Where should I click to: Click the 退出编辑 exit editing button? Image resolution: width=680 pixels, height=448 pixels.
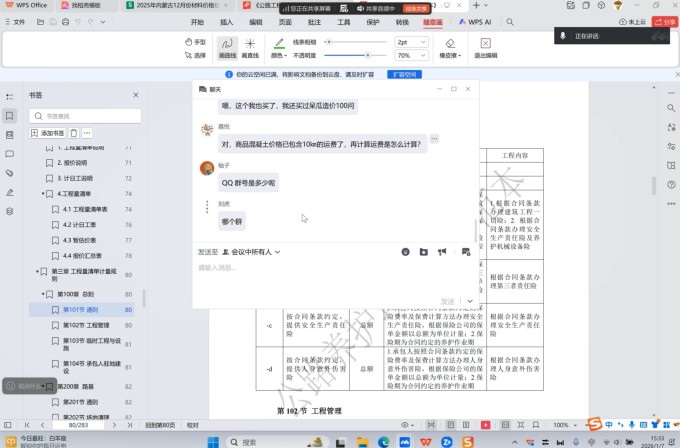486,47
